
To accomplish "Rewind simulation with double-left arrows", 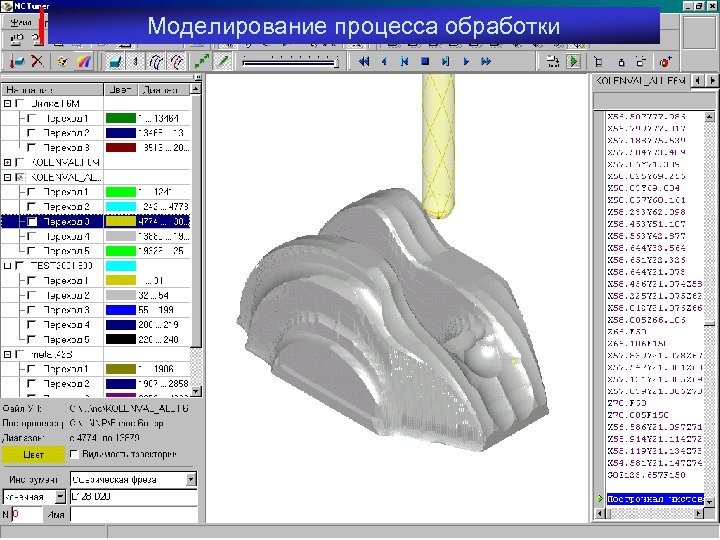I will 364,61.
